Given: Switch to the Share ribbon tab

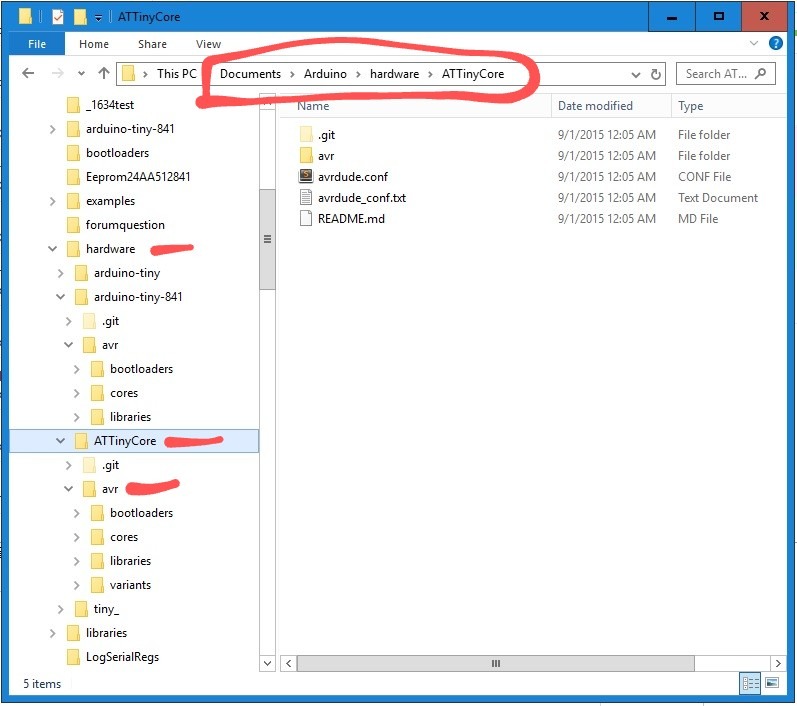Looking at the screenshot, I should [x=152, y=44].
